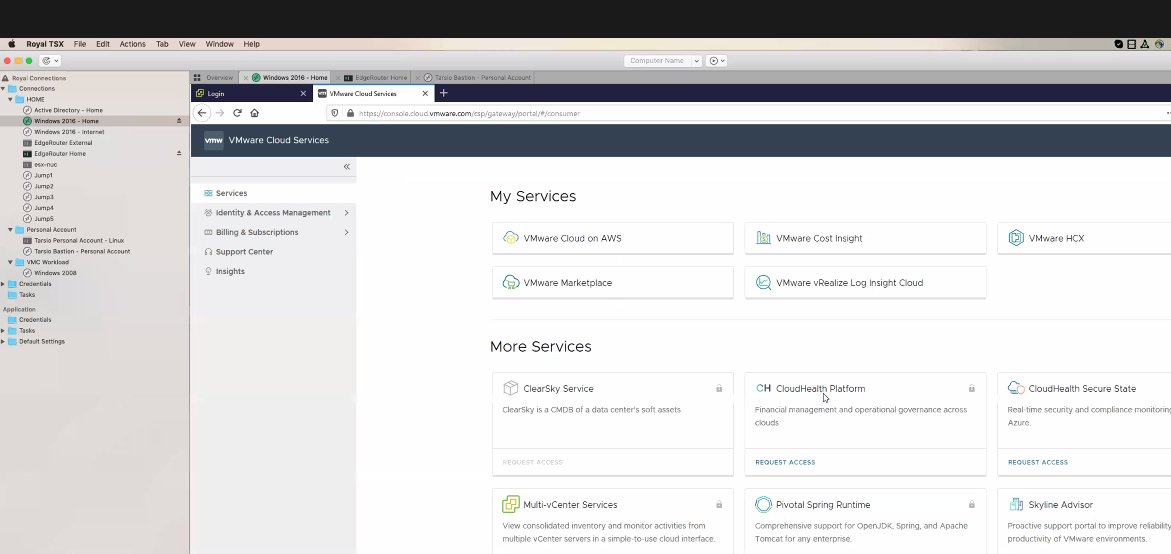Collapse the VMC Workload folder triangle
This screenshot has height=554, width=1171.
point(10,262)
